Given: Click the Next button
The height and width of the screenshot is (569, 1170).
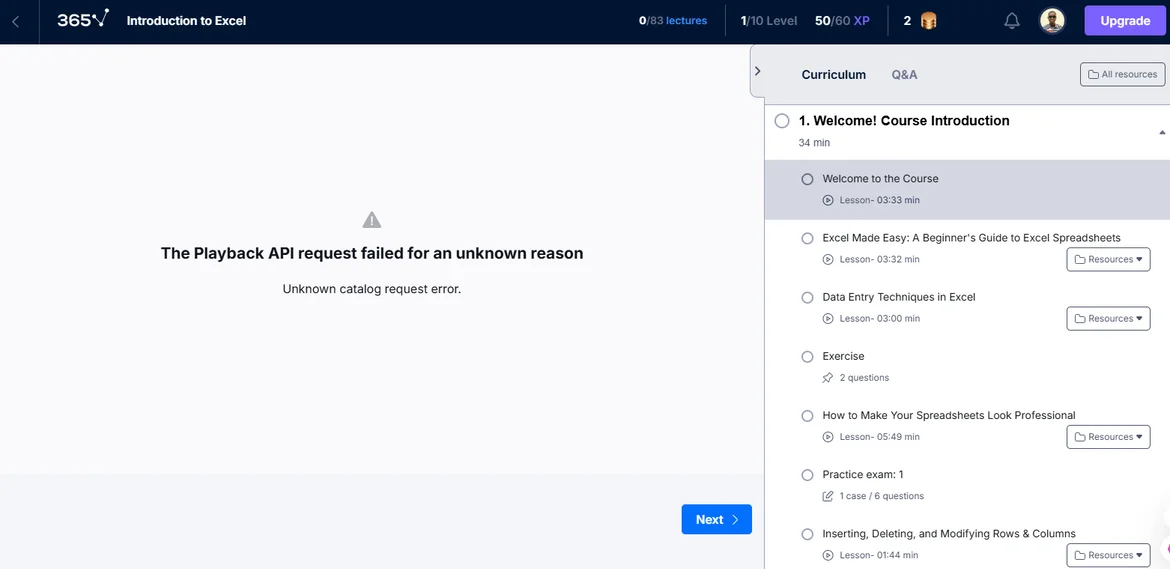Looking at the screenshot, I should 716,520.
